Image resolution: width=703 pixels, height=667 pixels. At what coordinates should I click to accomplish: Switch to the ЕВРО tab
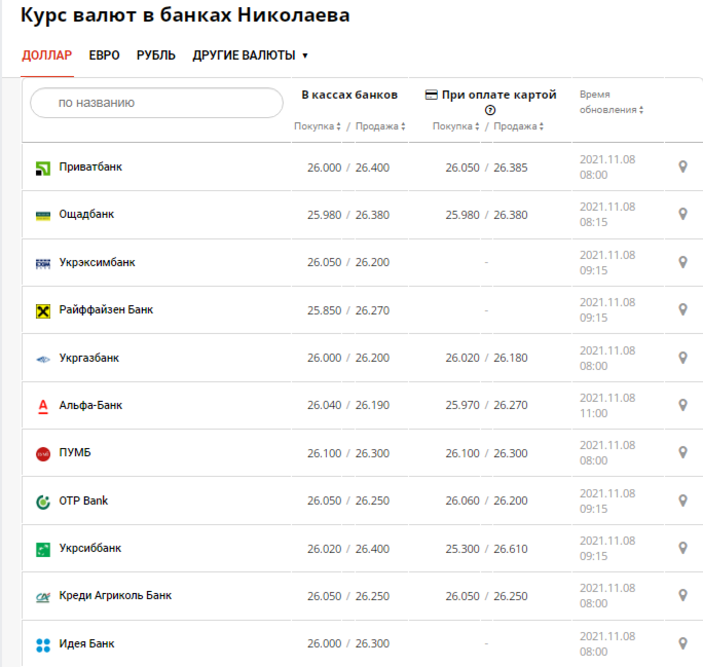click(104, 56)
